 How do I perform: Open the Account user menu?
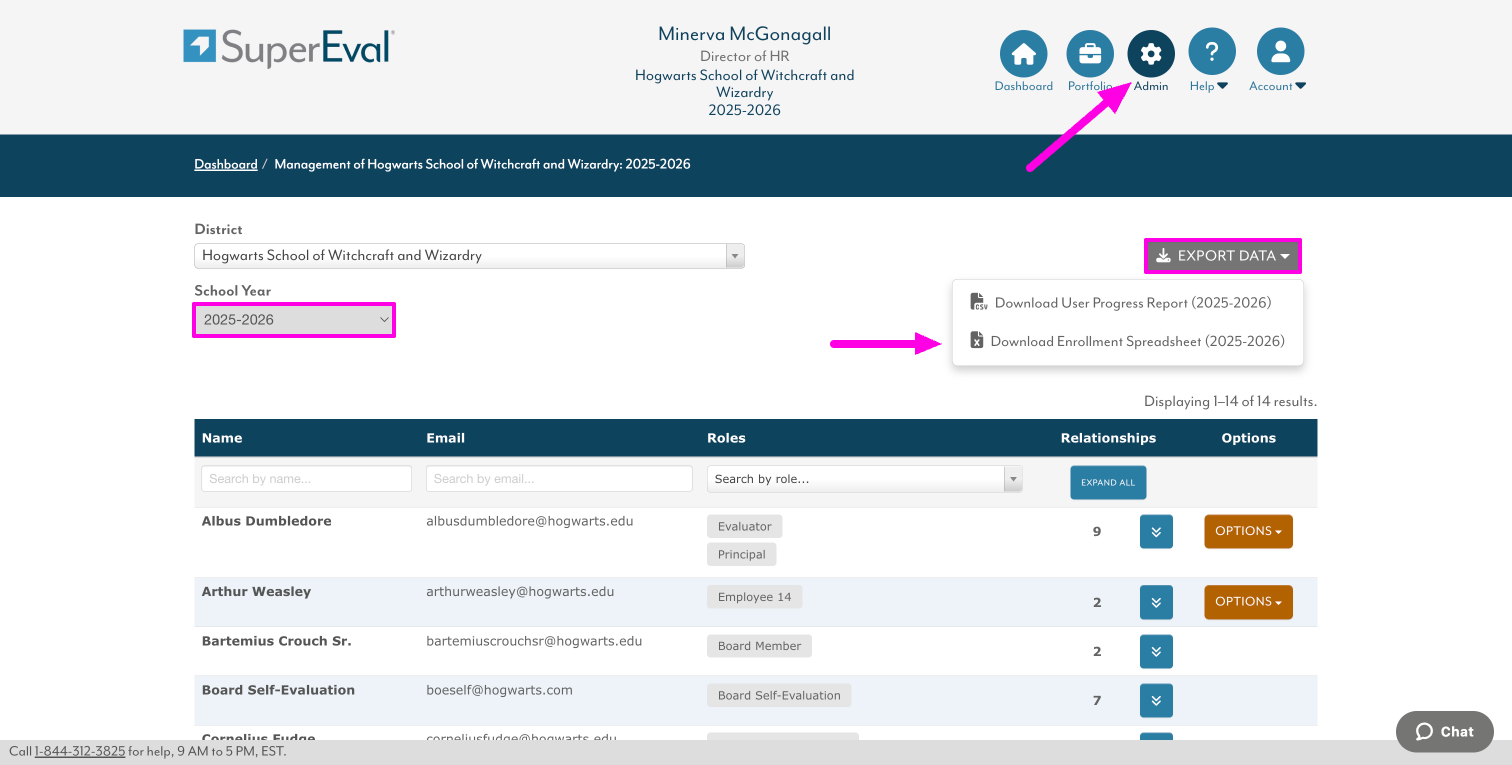point(1280,54)
